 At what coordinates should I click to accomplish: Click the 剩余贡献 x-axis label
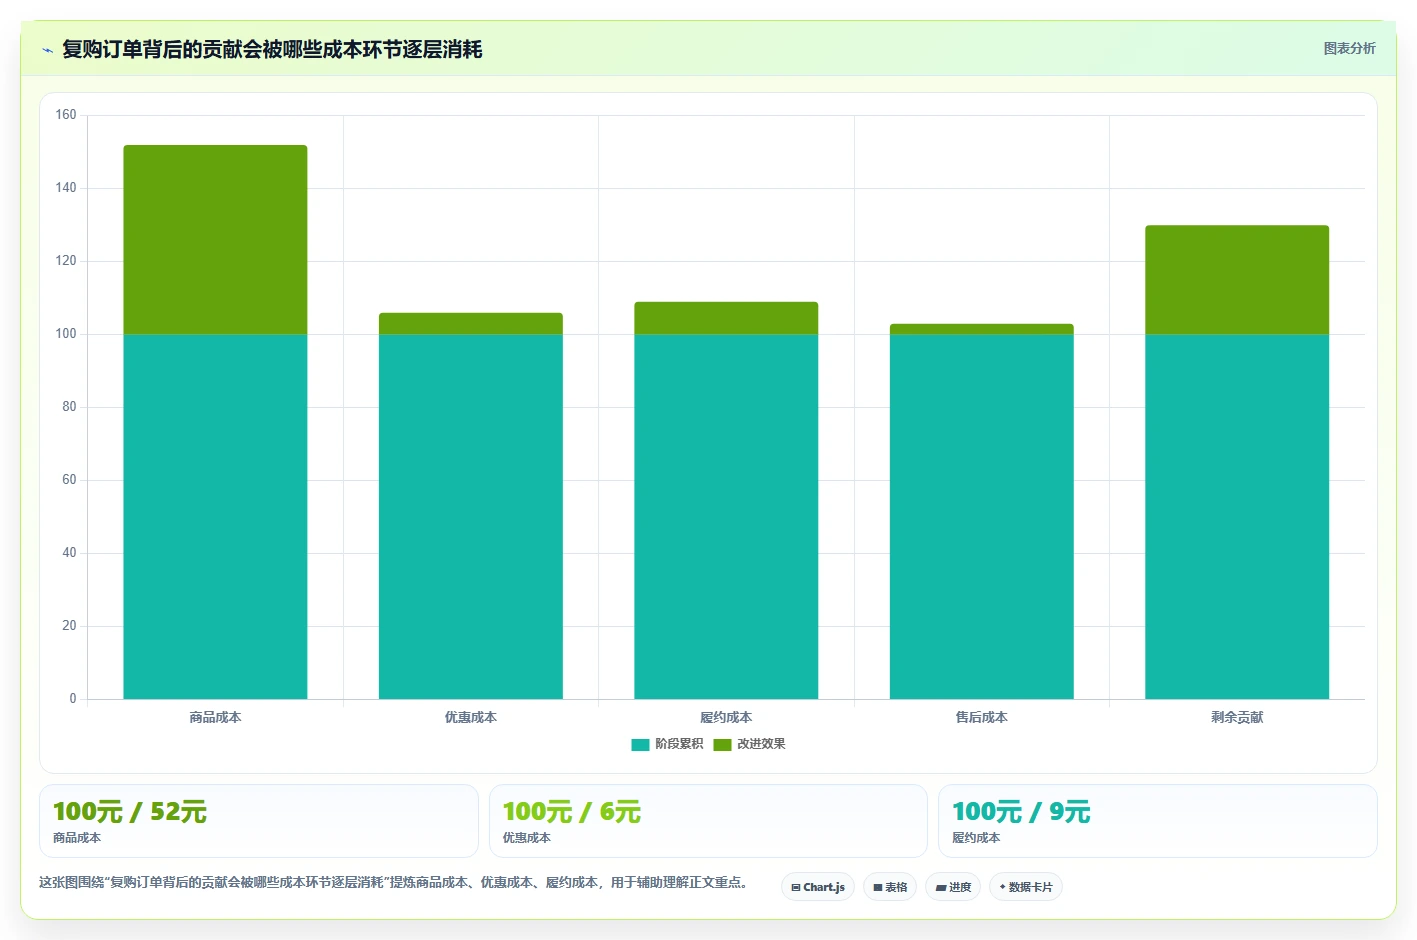1237,717
